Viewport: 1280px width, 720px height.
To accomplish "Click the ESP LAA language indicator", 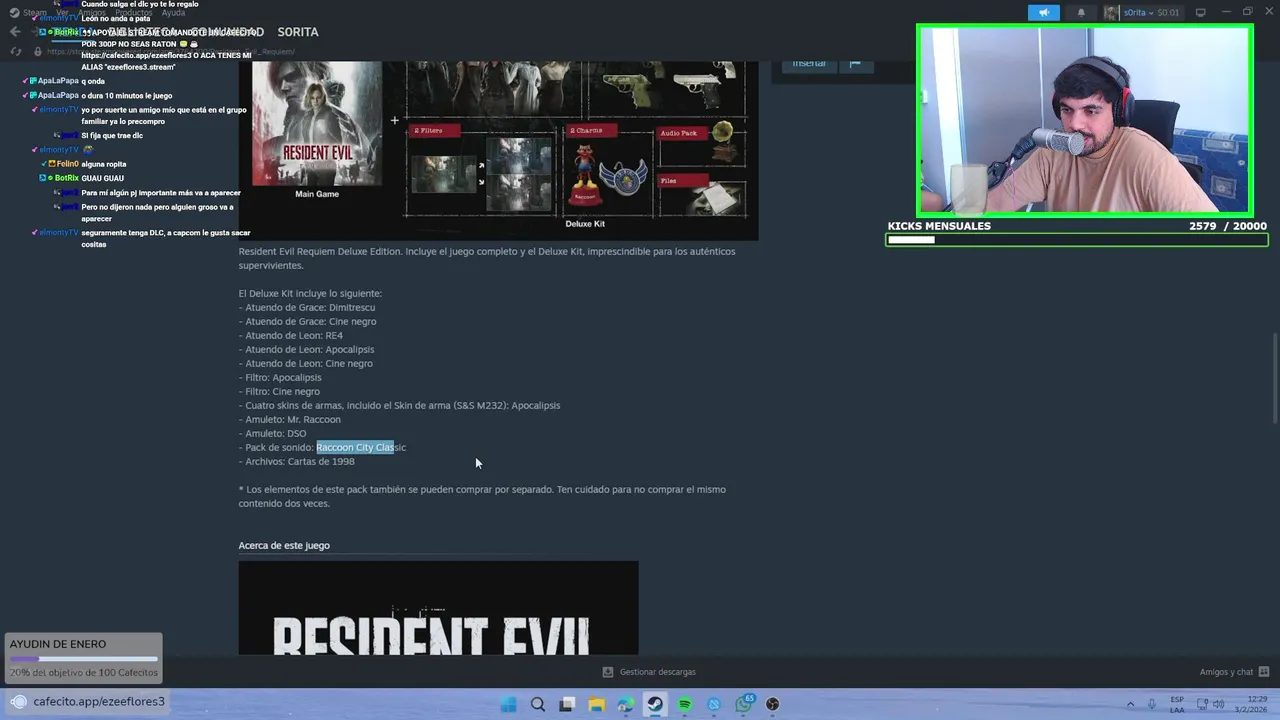I will click(x=1177, y=704).
